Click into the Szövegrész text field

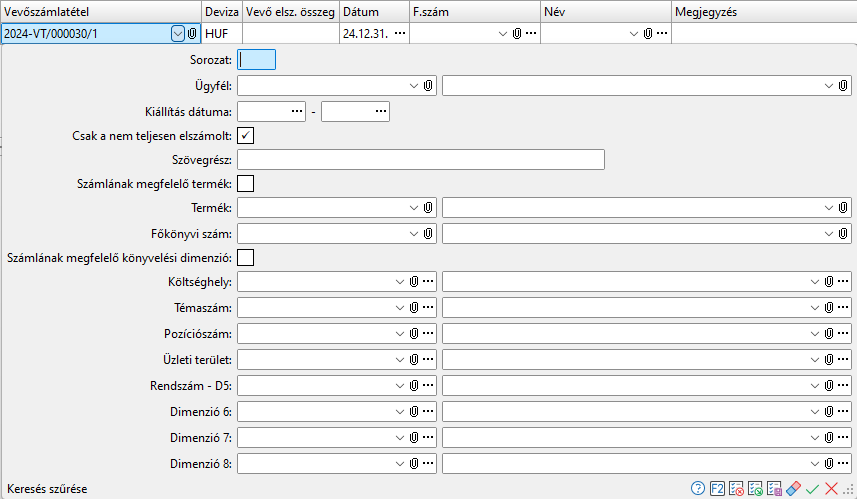[x=421, y=160]
